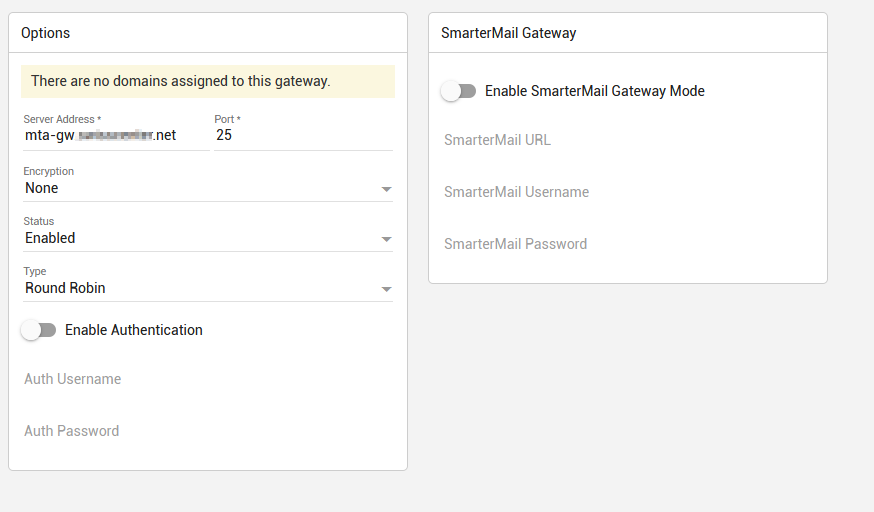Expand the Status dropdown showing Enabled

(x=200, y=238)
